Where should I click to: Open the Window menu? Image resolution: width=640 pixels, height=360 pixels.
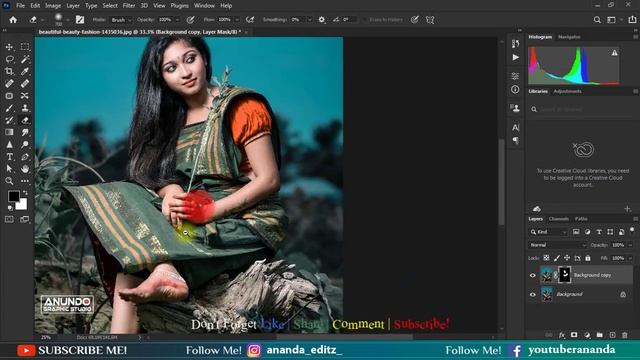pyautogui.click(x=204, y=6)
